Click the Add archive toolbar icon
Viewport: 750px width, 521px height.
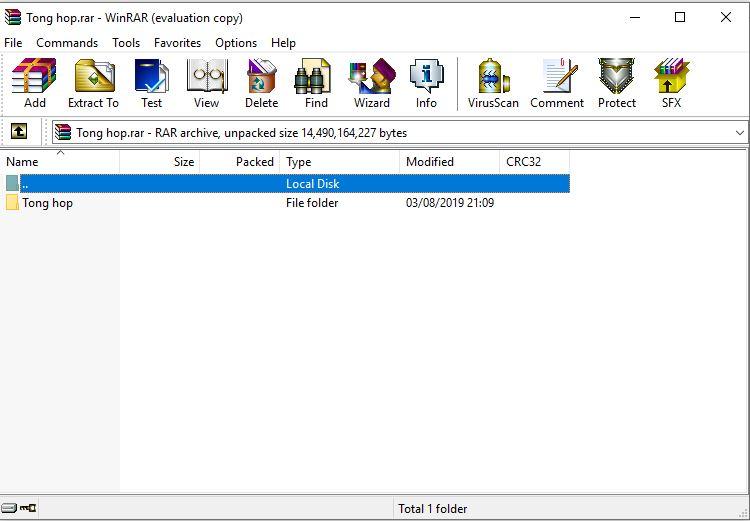click(x=34, y=83)
